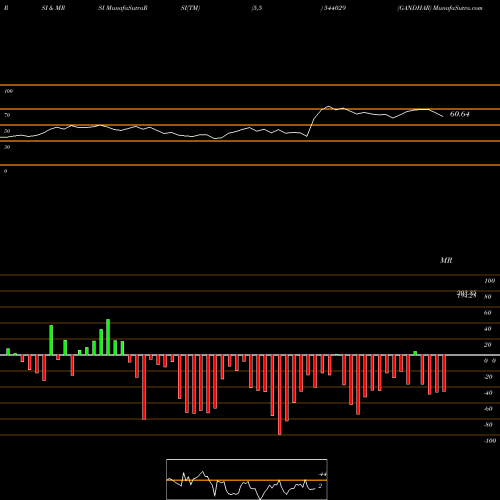Open the mini line chart thumbnail at the bottom
Image resolution: width=500 pixels, height=500 pixels.
[x=247, y=479]
